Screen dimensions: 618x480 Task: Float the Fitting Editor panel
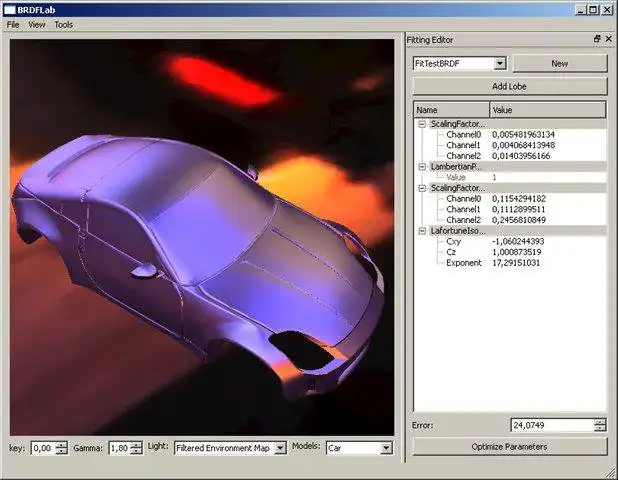(597, 39)
